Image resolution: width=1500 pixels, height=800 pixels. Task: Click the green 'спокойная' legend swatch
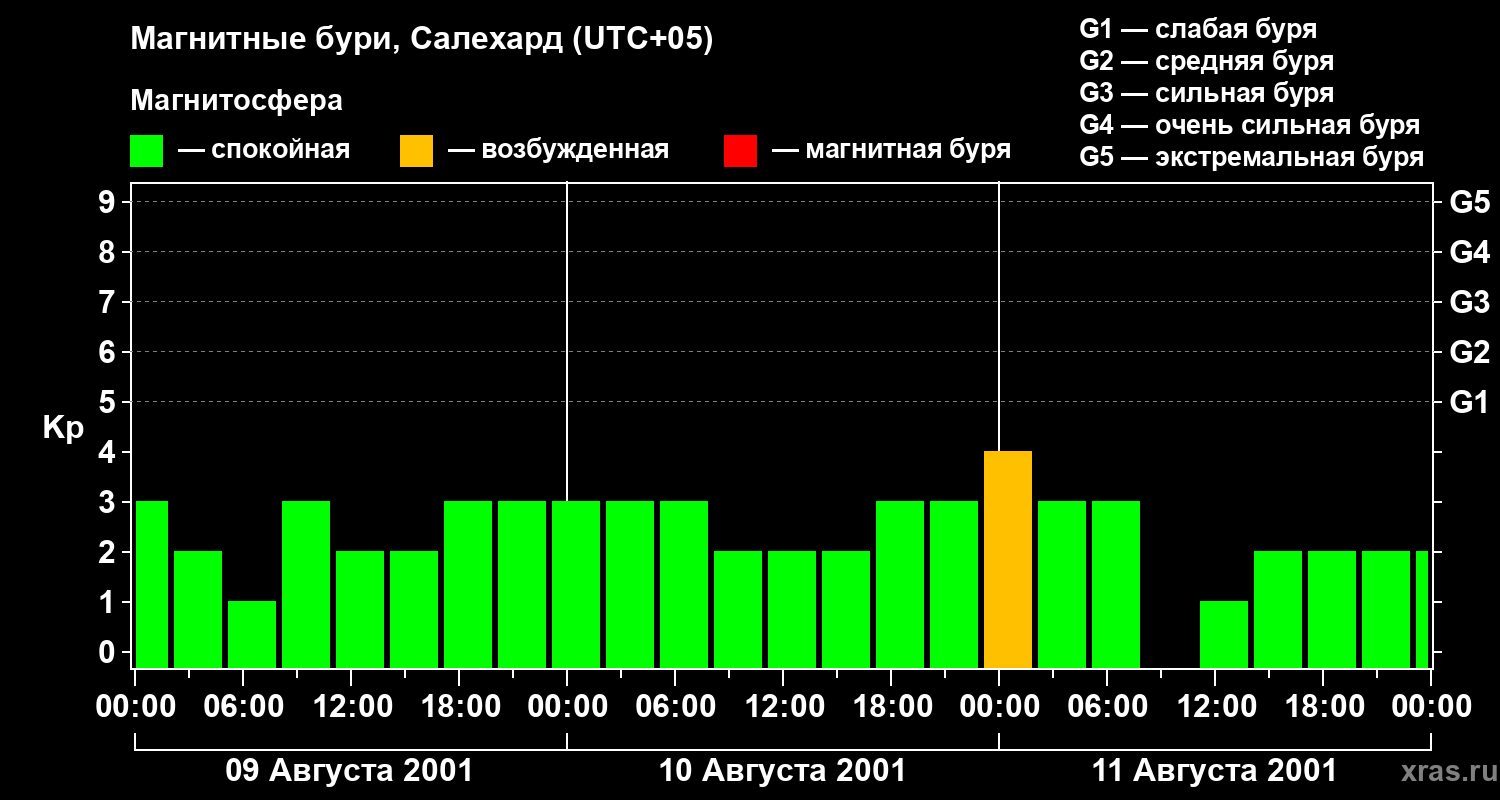point(146,151)
